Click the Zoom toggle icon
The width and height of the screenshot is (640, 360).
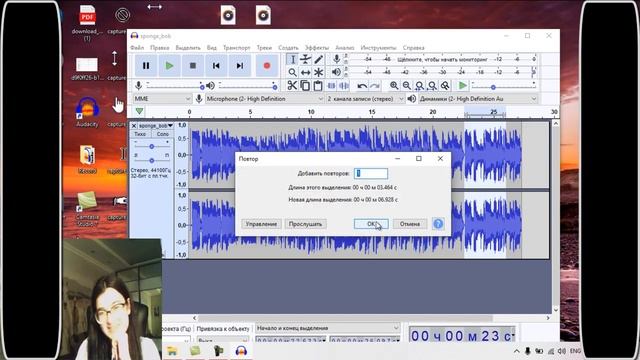445,86
